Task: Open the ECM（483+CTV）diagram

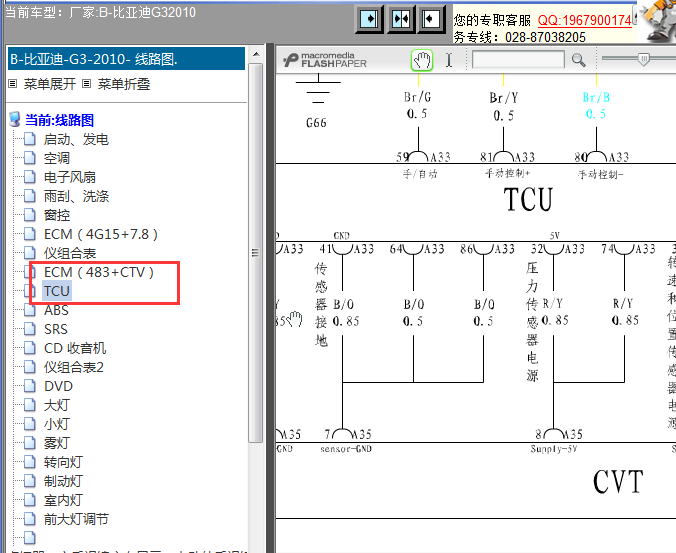Action: tap(99, 272)
